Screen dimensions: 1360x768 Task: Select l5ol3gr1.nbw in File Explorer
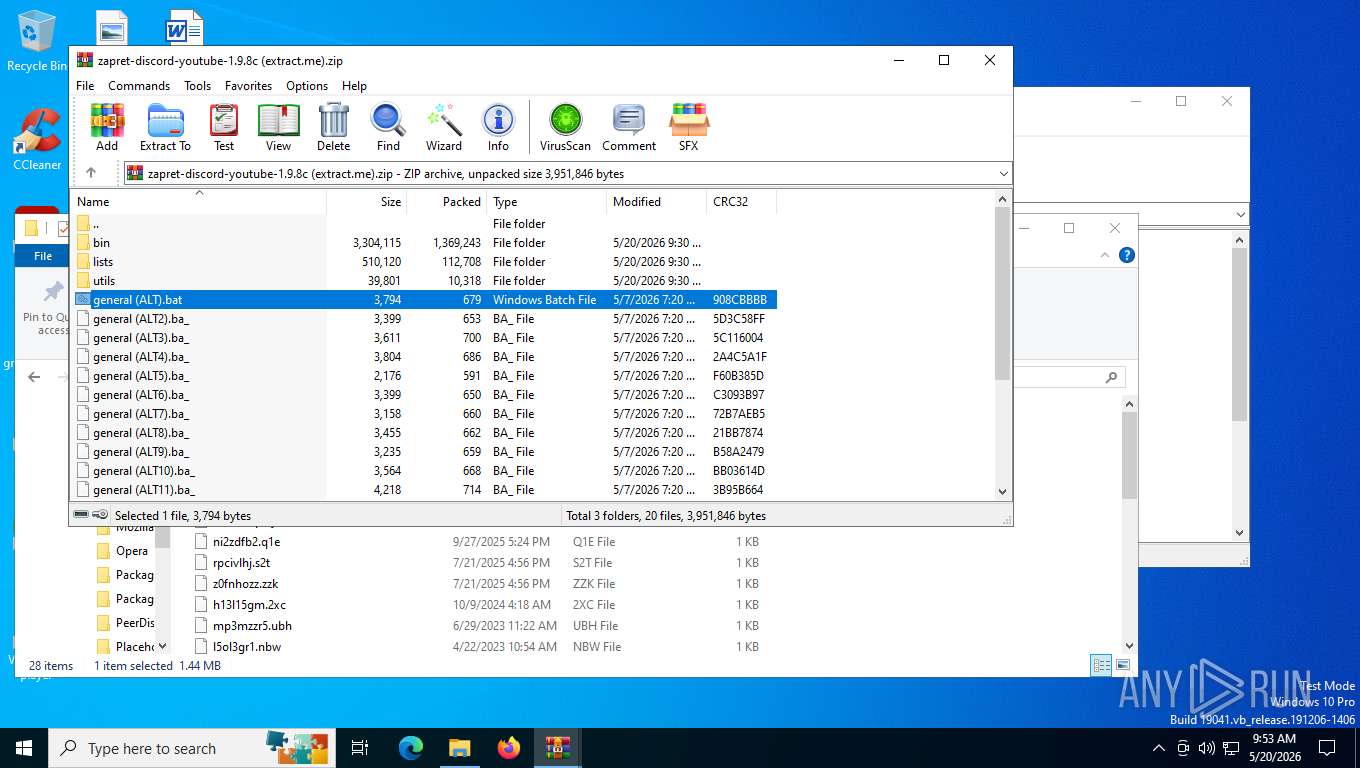[246, 647]
